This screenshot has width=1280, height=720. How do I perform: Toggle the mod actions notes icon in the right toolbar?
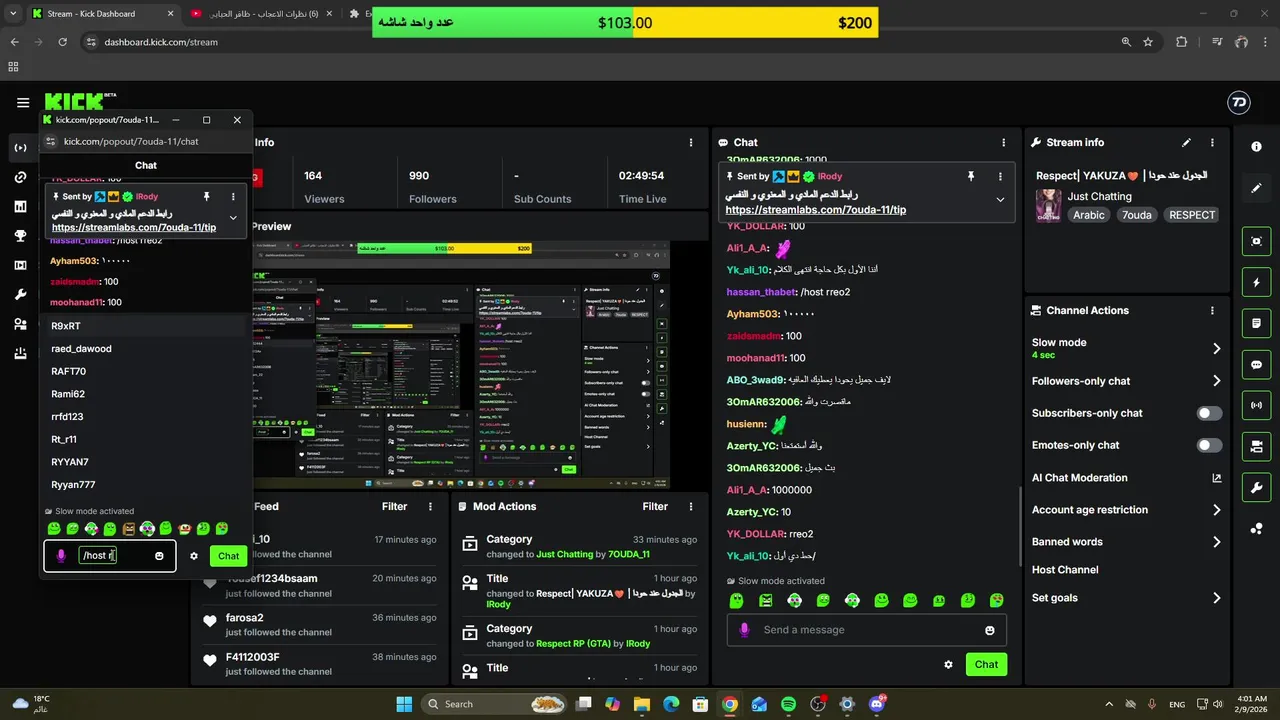click(x=1257, y=323)
